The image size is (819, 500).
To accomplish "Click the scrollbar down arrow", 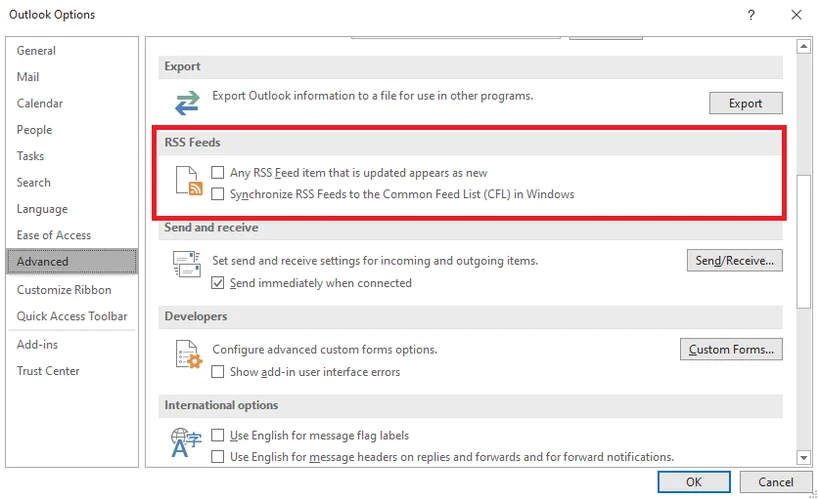I will click(802, 457).
